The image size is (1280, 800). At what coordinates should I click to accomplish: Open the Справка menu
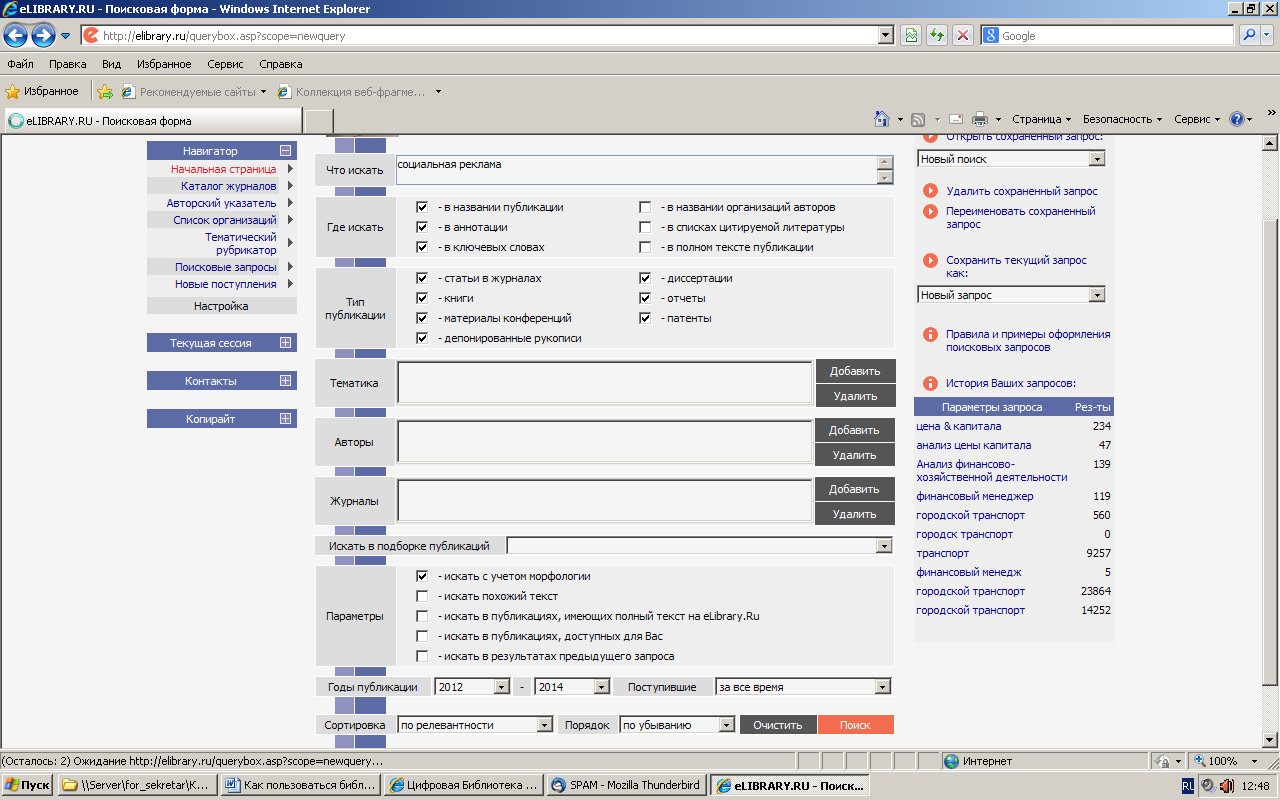(281, 64)
